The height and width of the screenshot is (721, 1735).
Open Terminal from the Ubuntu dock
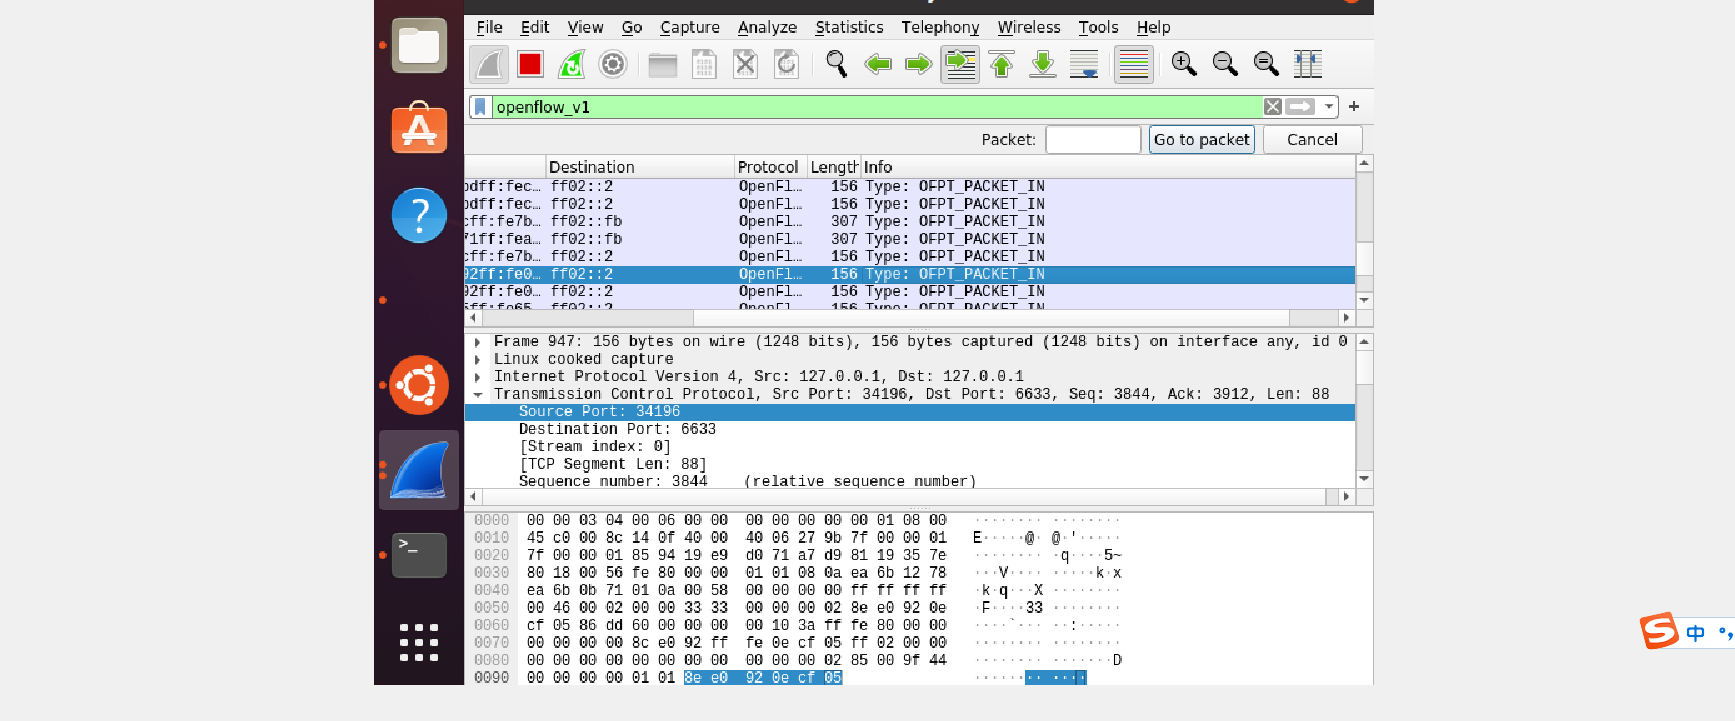pyautogui.click(x=419, y=555)
